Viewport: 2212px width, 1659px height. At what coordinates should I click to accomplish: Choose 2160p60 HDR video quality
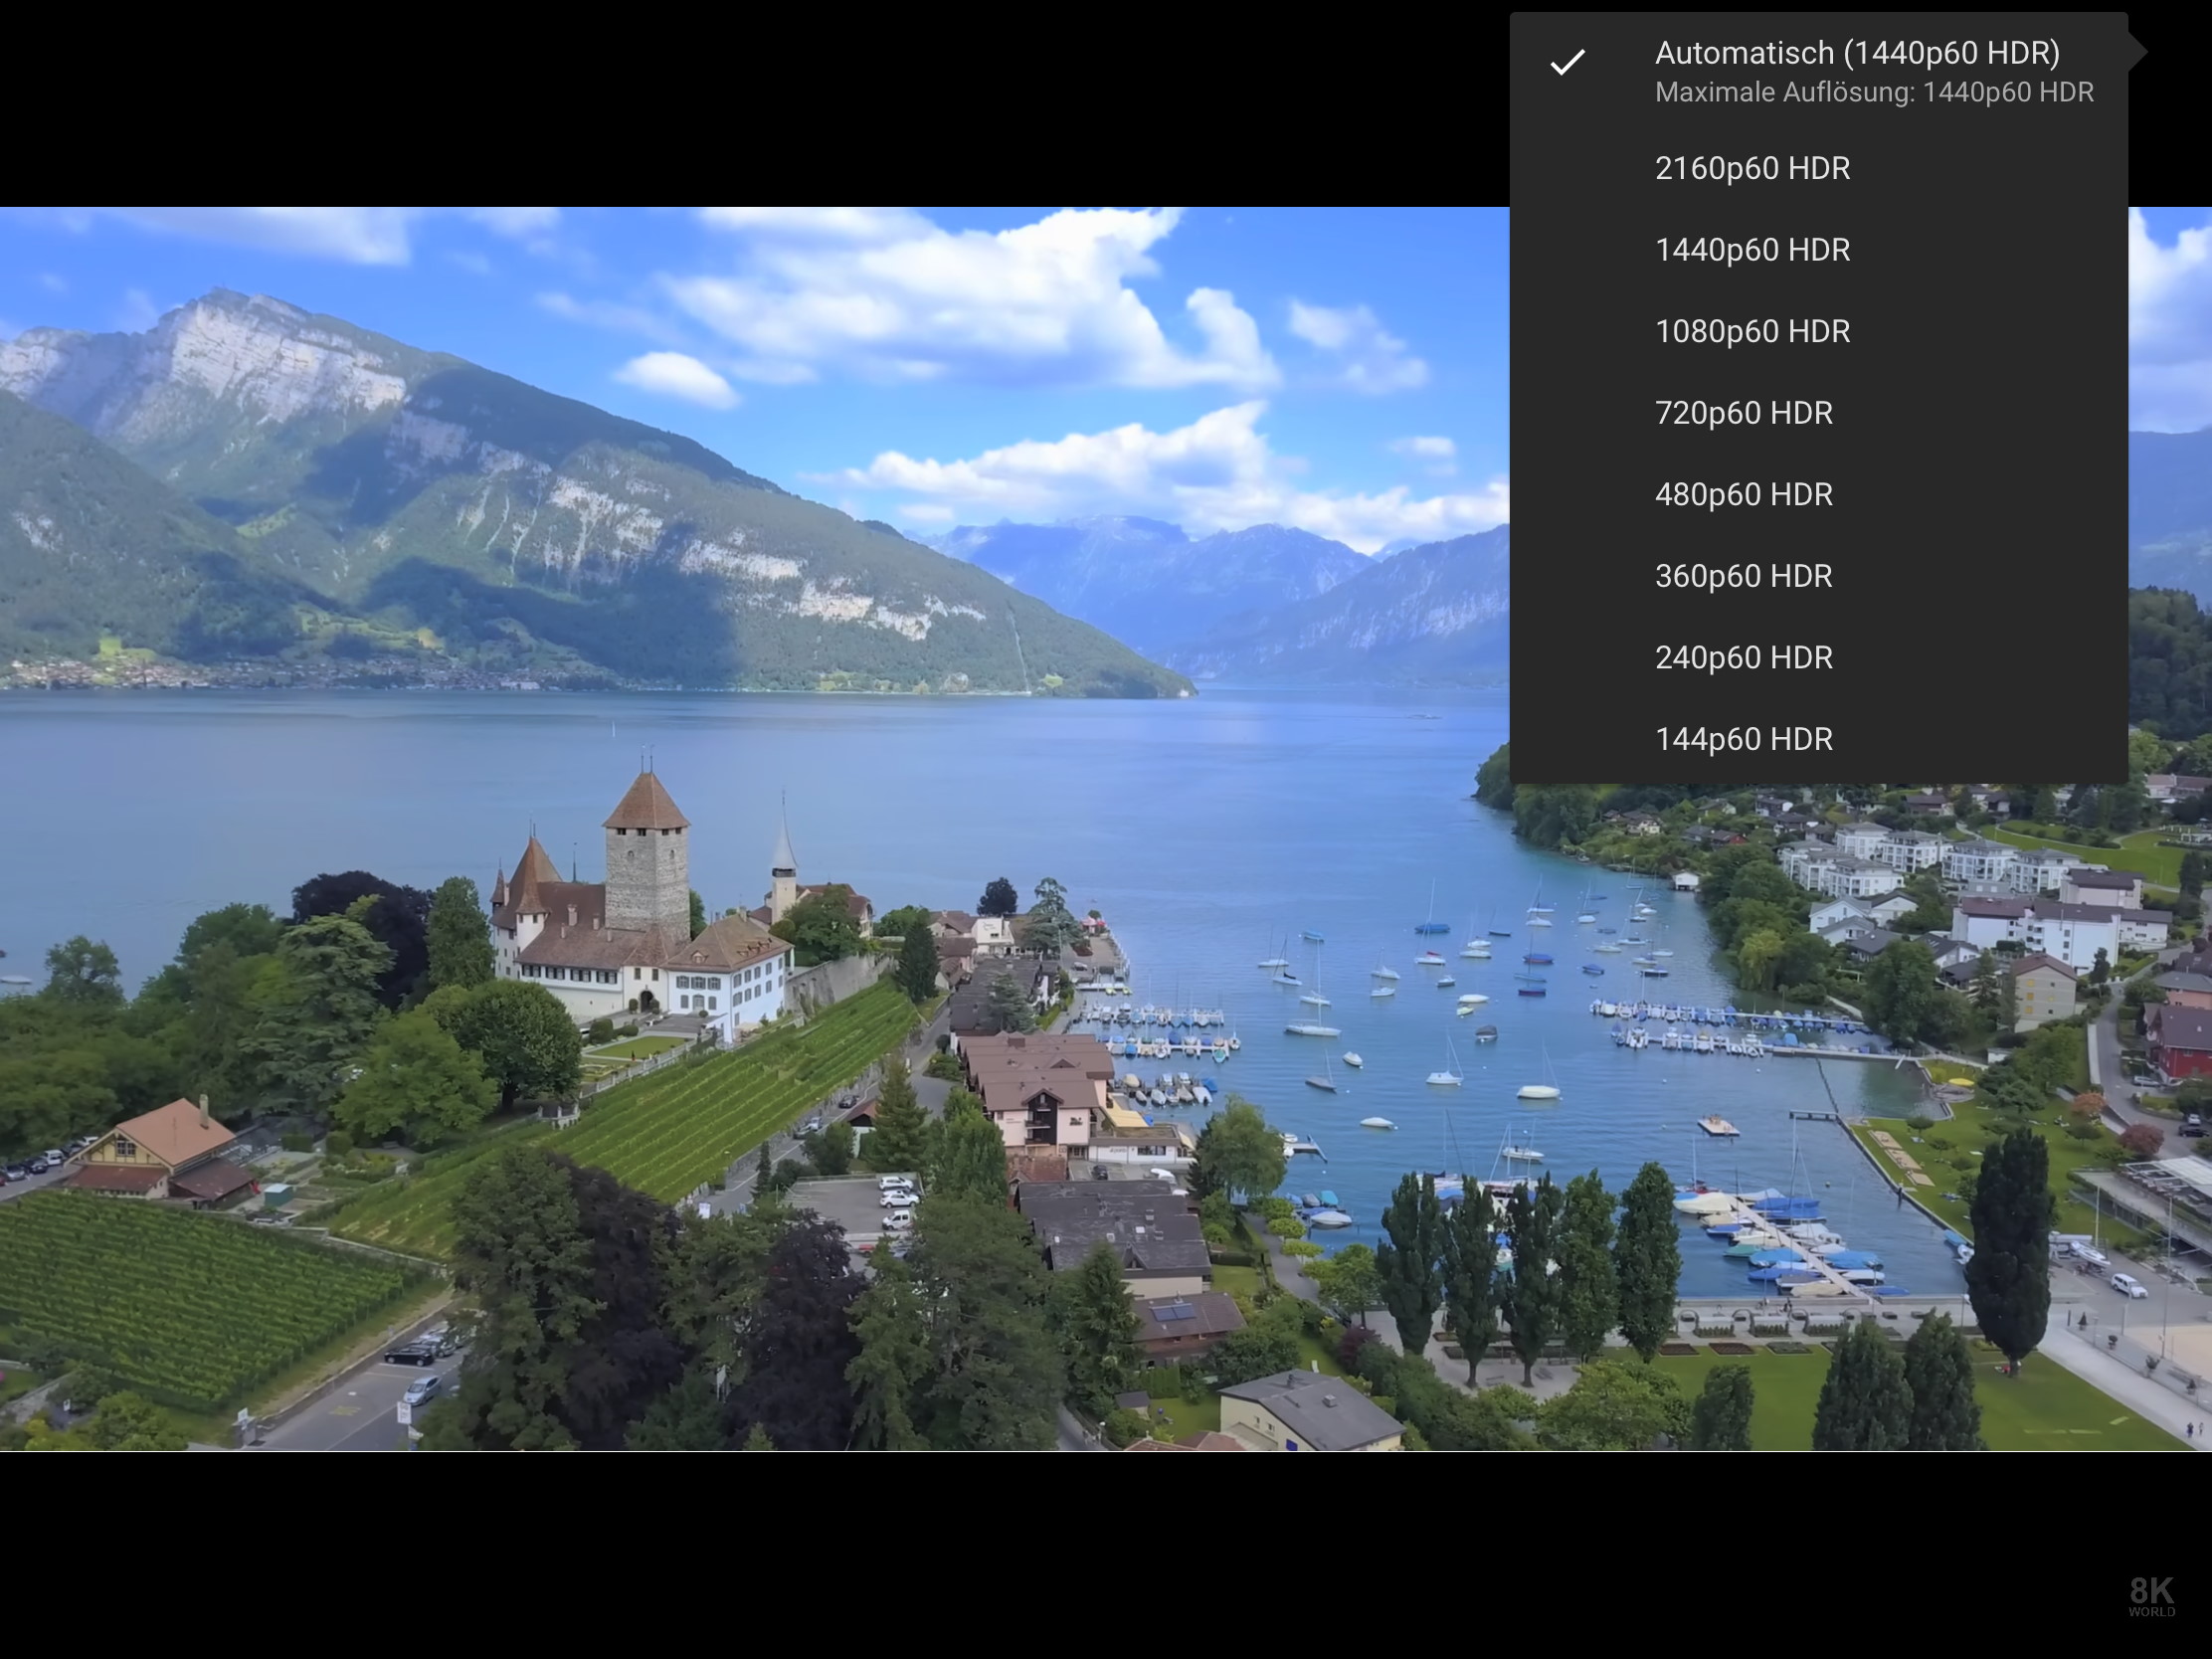1752,168
